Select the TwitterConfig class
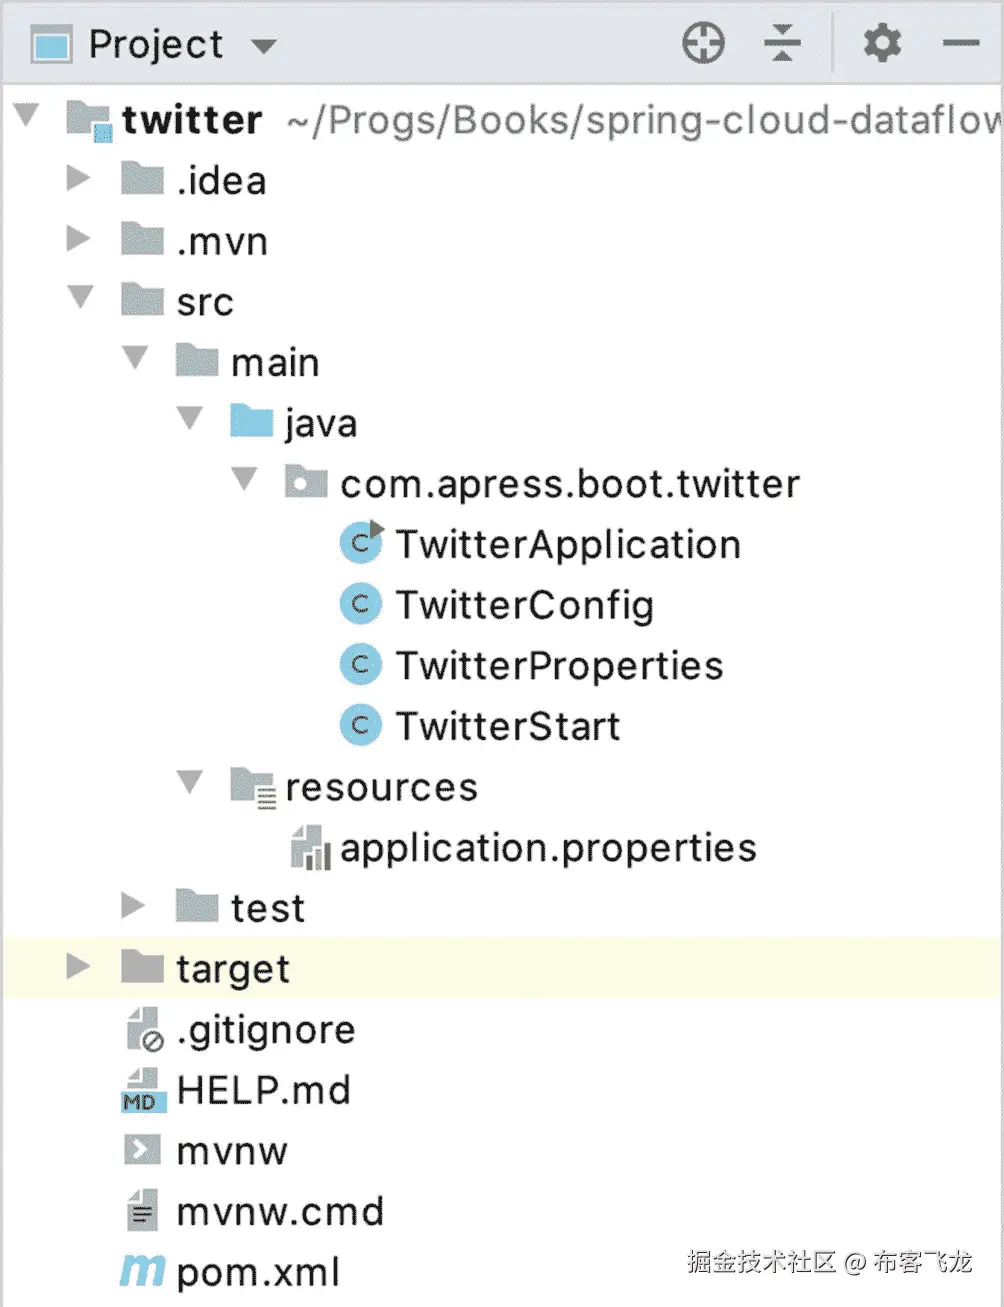Image resolution: width=1004 pixels, height=1307 pixels. click(x=524, y=605)
